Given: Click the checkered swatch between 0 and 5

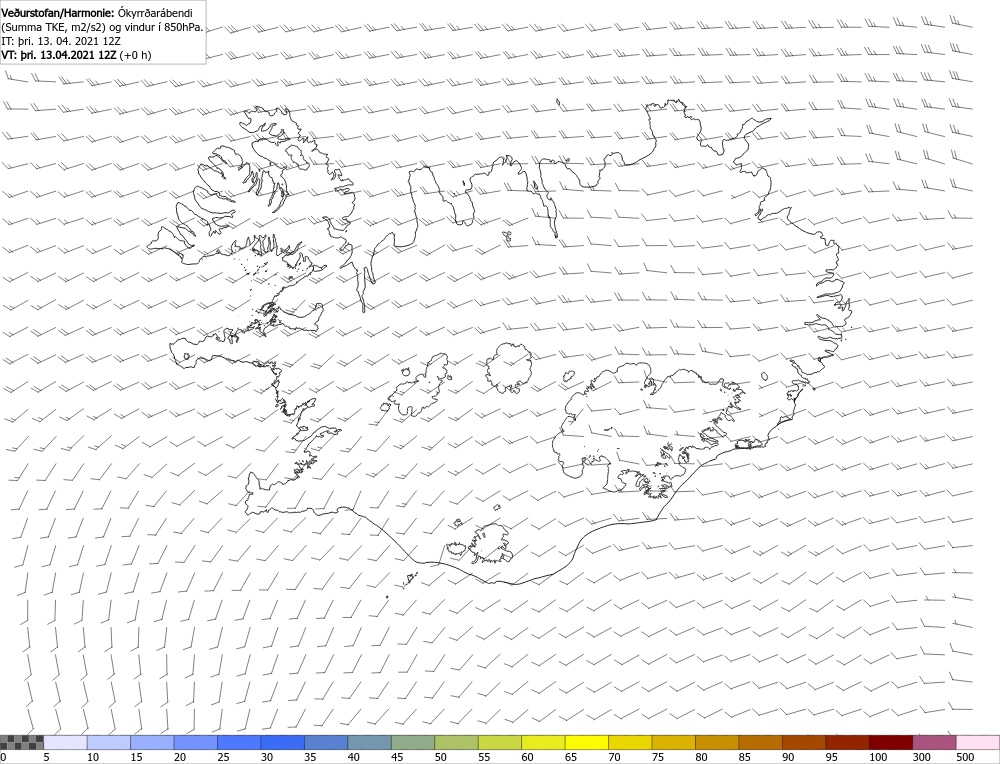Looking at the screenshot, I should [22, 742].
